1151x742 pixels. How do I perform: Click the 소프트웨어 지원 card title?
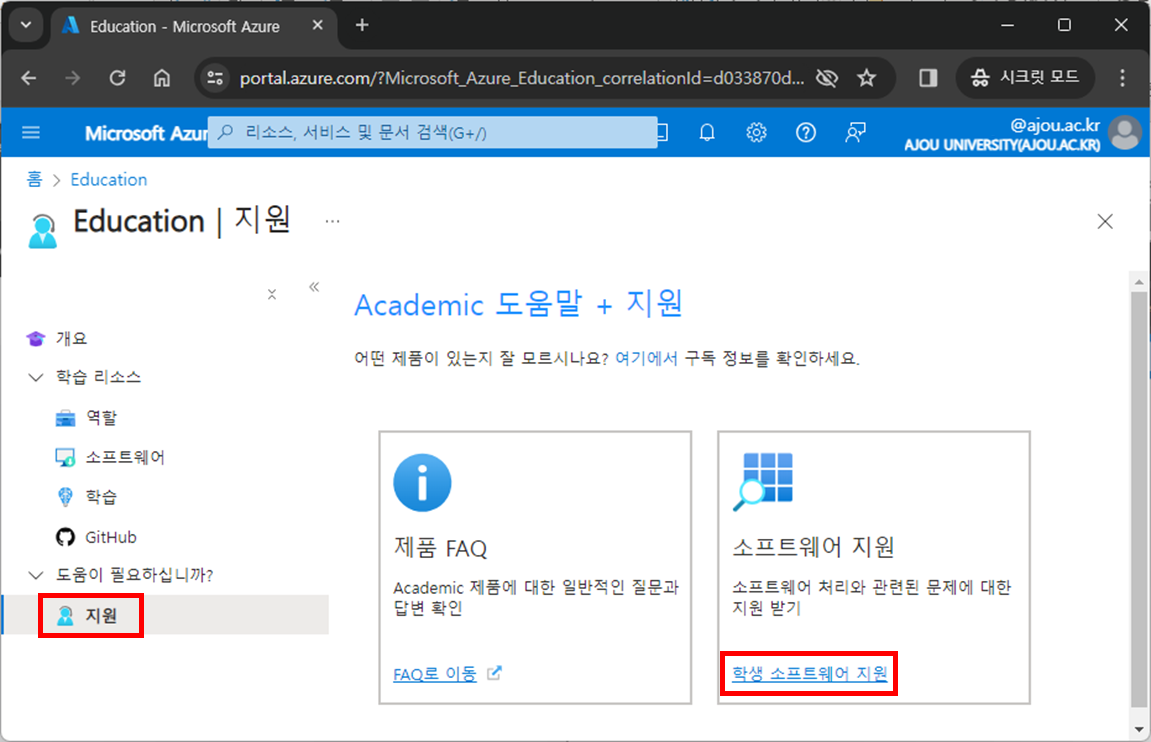(x=813, y=547)
